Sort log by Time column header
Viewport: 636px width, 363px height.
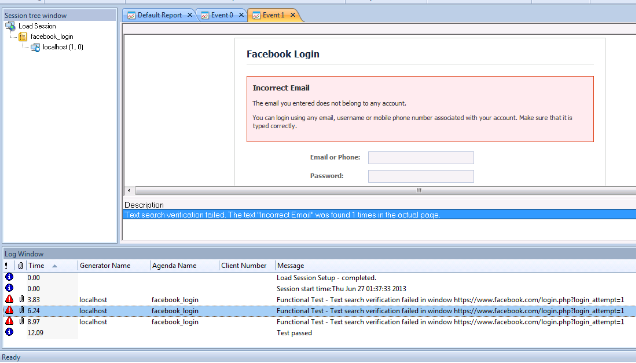click(x=52, y=266)
